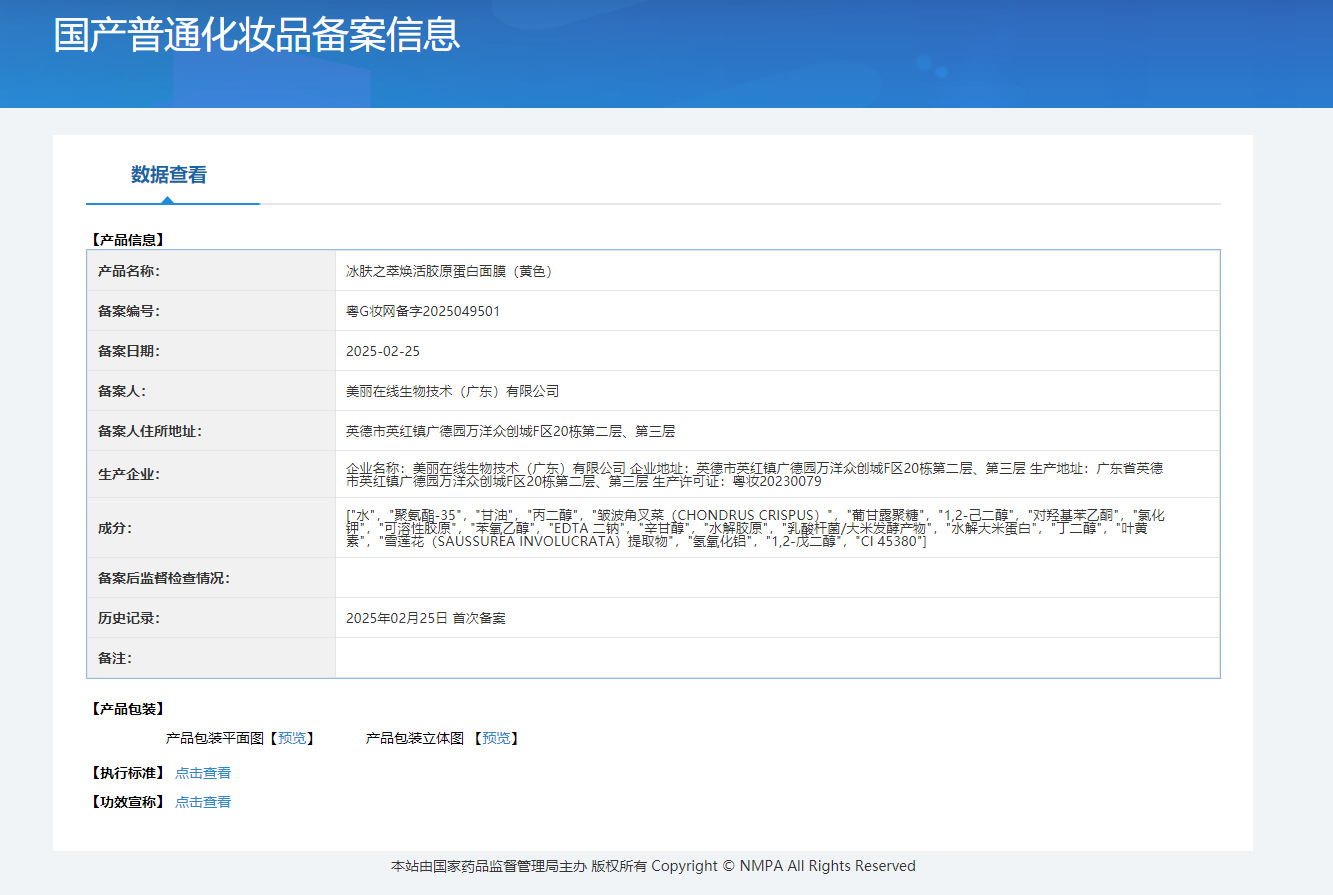Select filing number 粤G妆网备字2025049501
This screenshot has width=1333, height=895.
(x=423, y=311)
